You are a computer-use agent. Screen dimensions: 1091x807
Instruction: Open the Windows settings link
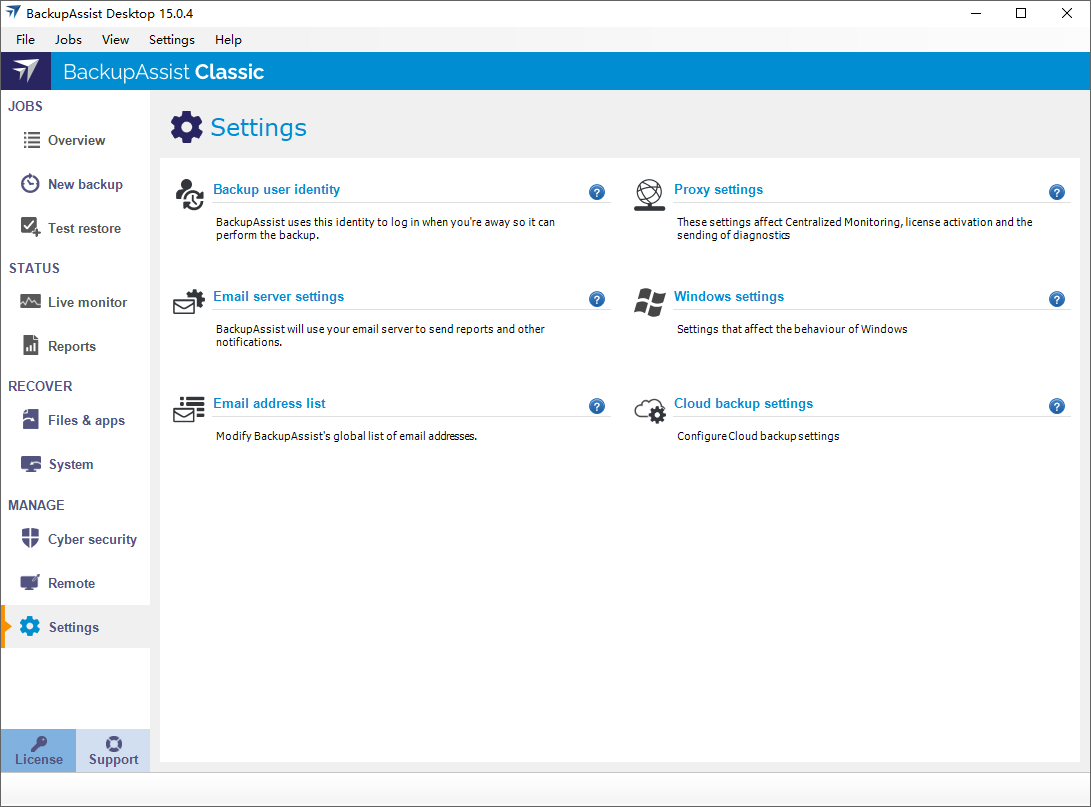pos(728,296)
